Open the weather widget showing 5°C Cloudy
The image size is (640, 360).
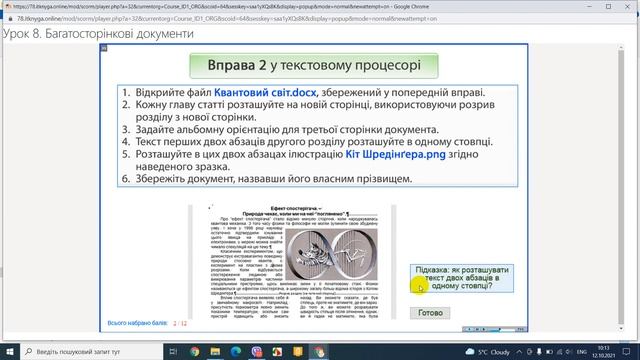point(487,351)
